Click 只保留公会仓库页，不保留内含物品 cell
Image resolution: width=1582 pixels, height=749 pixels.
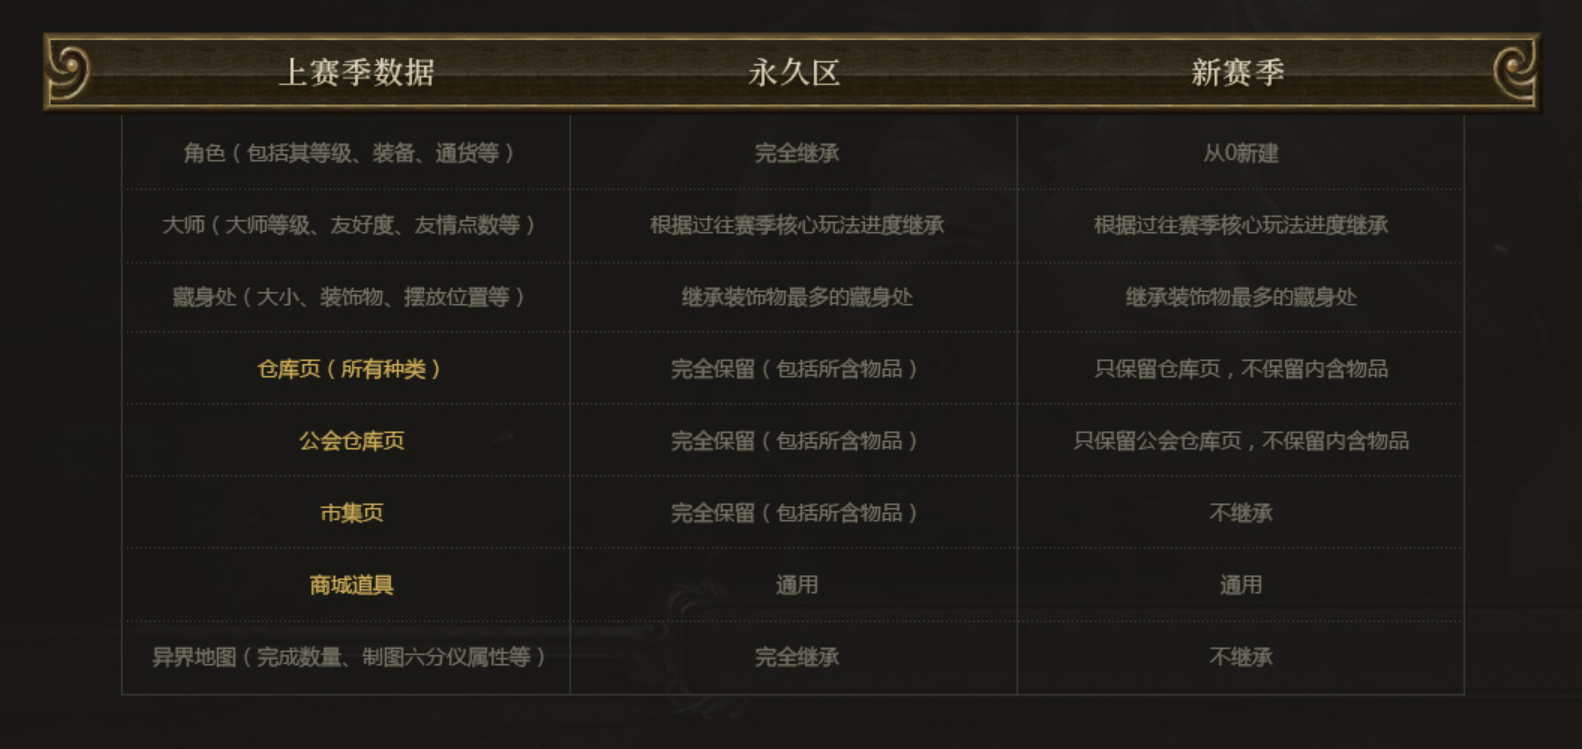(1241, 441)
